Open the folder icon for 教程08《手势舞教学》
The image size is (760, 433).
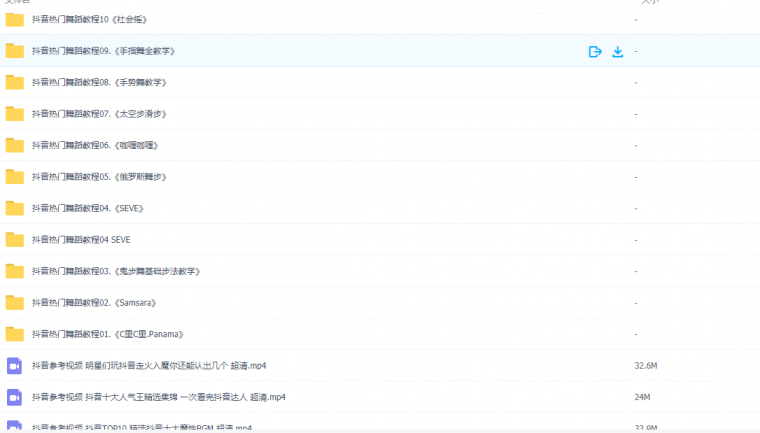[15, 82]
